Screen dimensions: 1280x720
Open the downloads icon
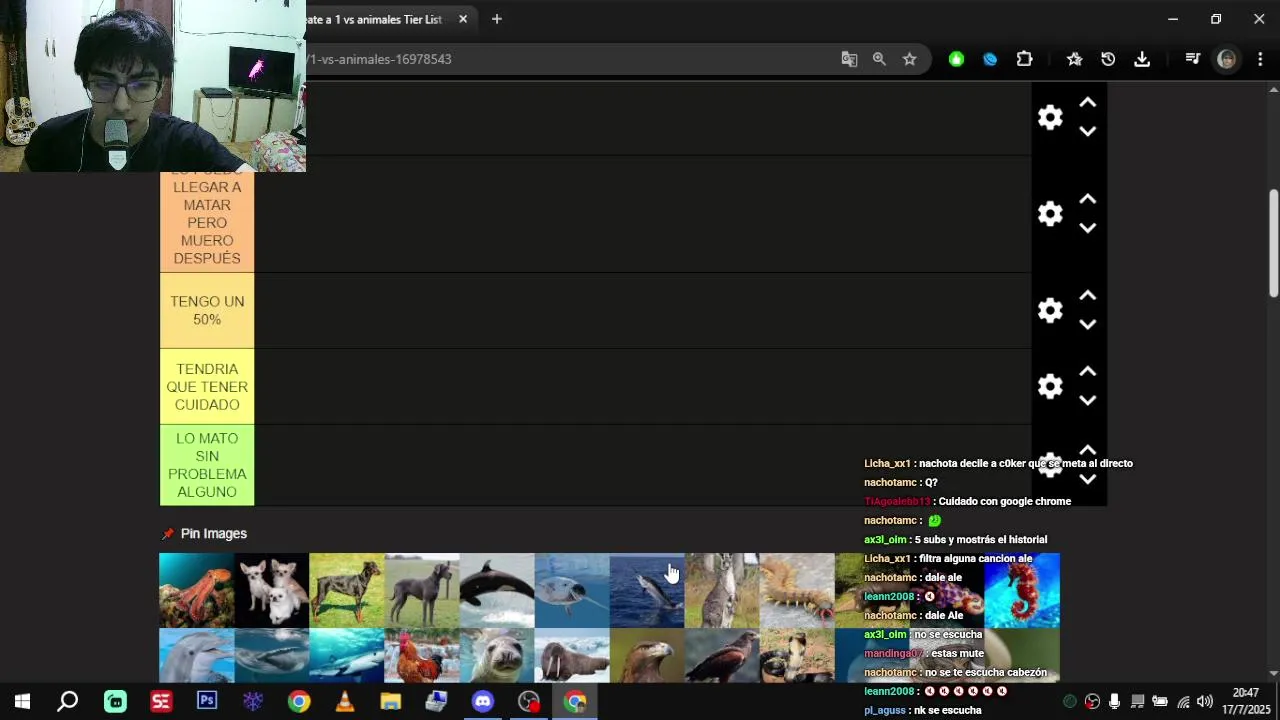click(x=1142, y=59)
